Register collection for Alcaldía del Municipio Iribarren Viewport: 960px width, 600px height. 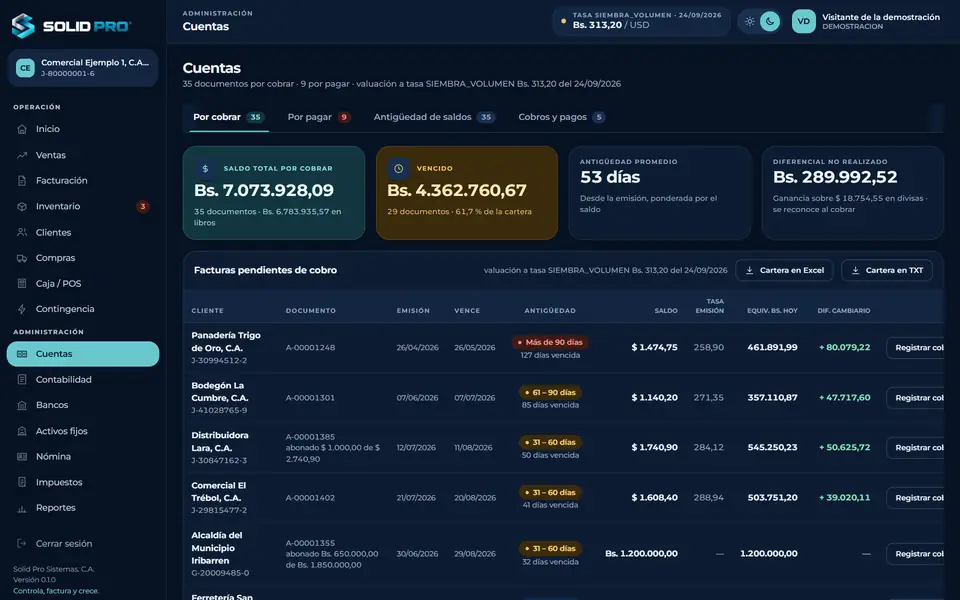917,554
